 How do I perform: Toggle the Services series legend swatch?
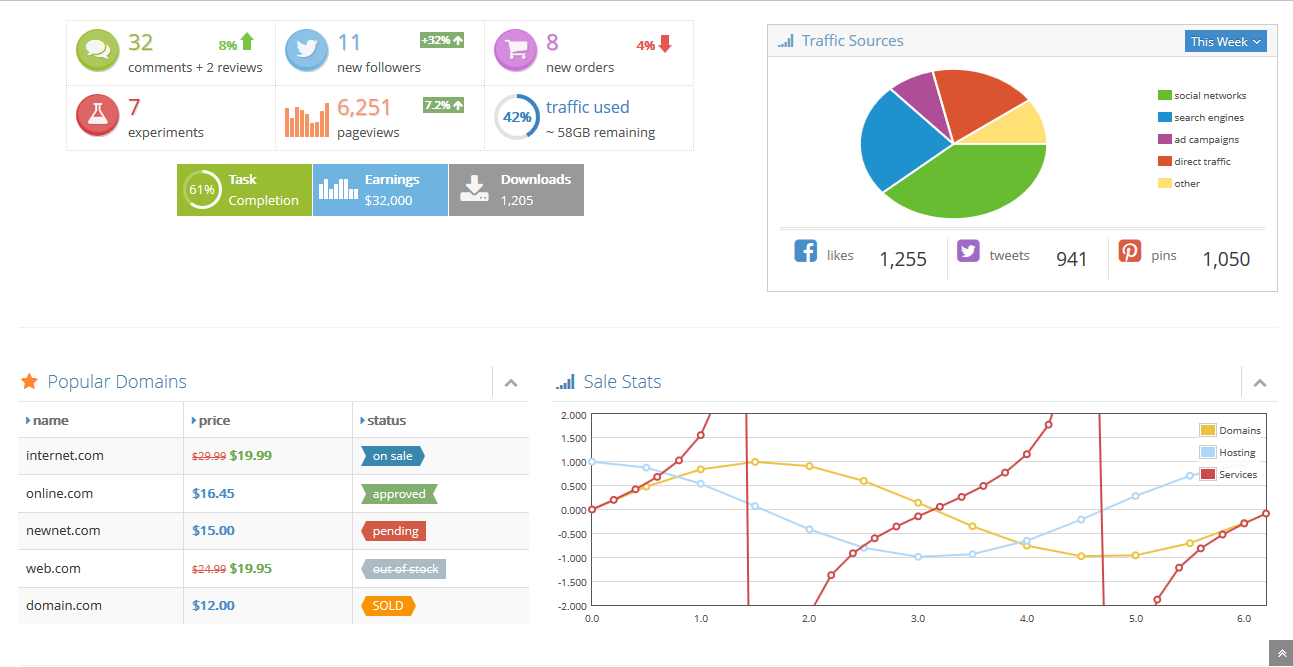pyautogui.click(x=1207, y=474)
